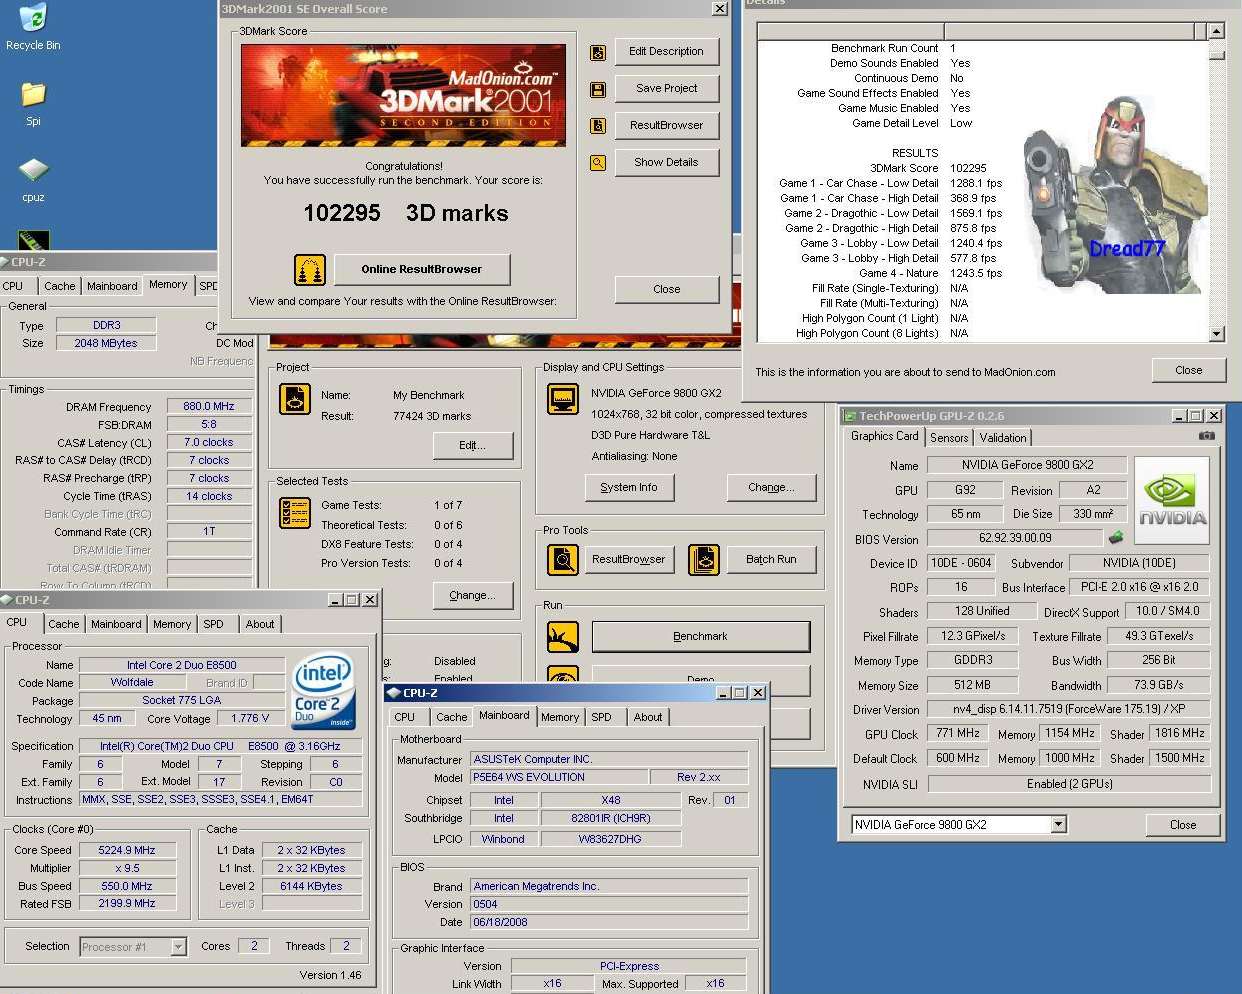The image size is (1242, 994).
Task: Open the SPD tab in the mainboard CPU-Z window
Action: (x=601, y=717)
